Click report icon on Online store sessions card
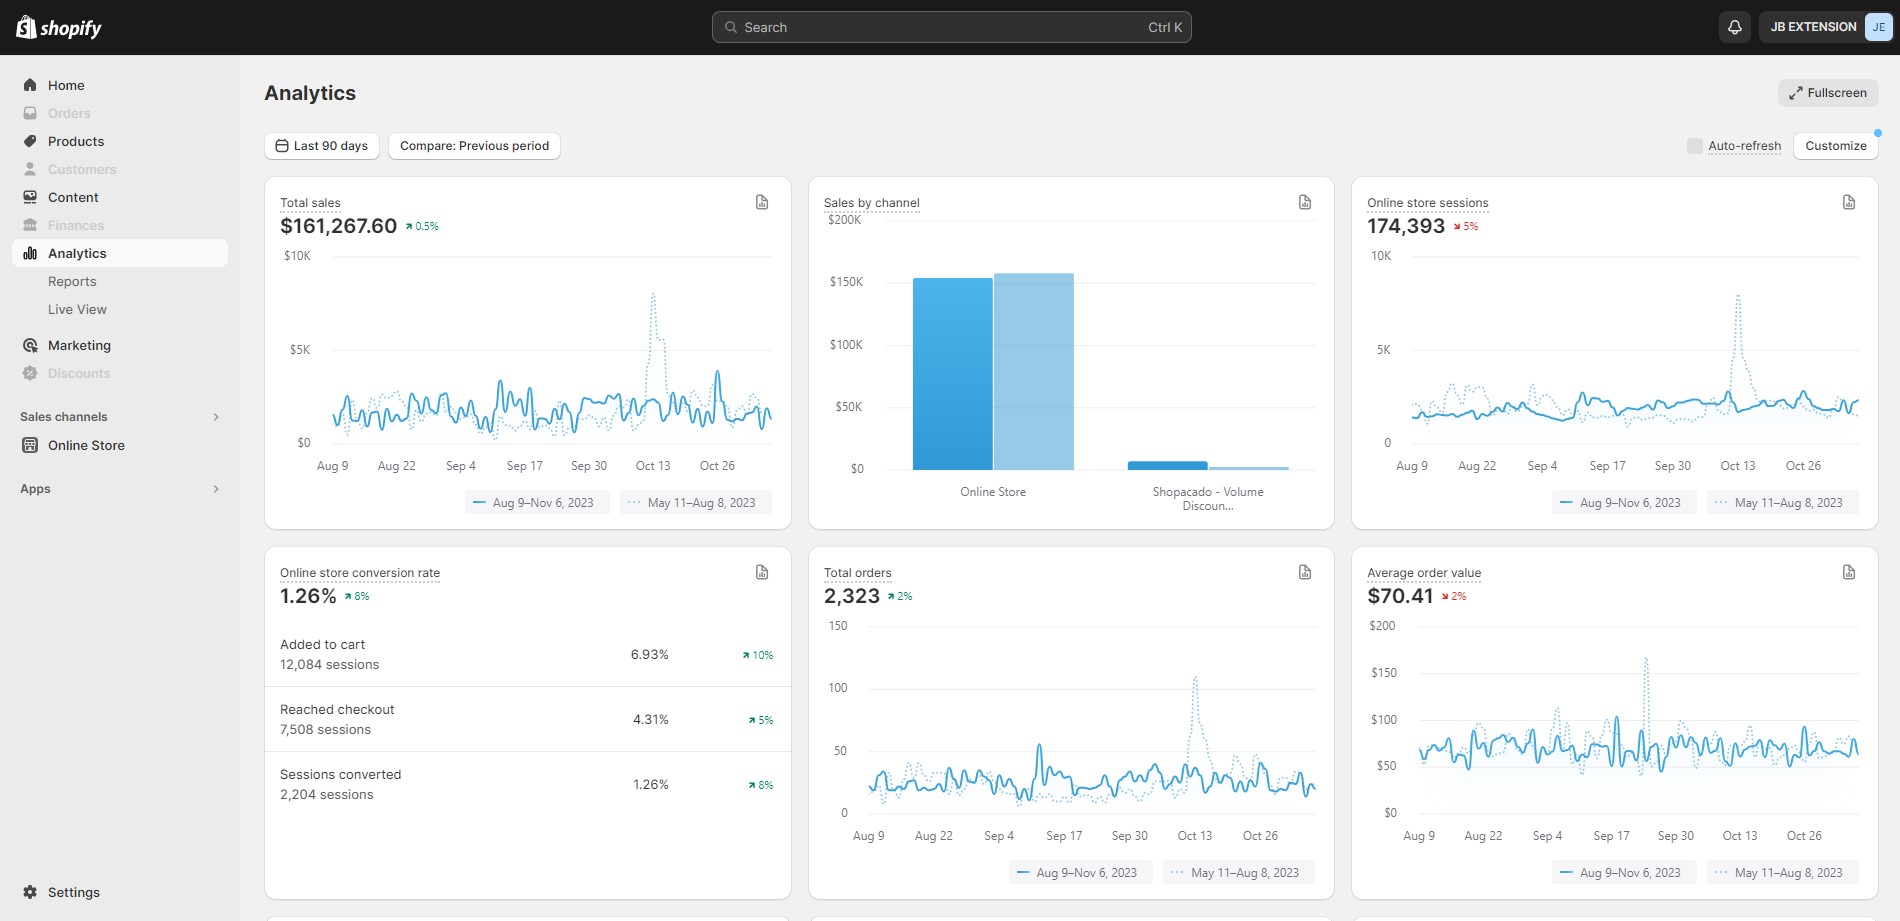Screen dimensions: 1900x921 tap(1849, 202)
